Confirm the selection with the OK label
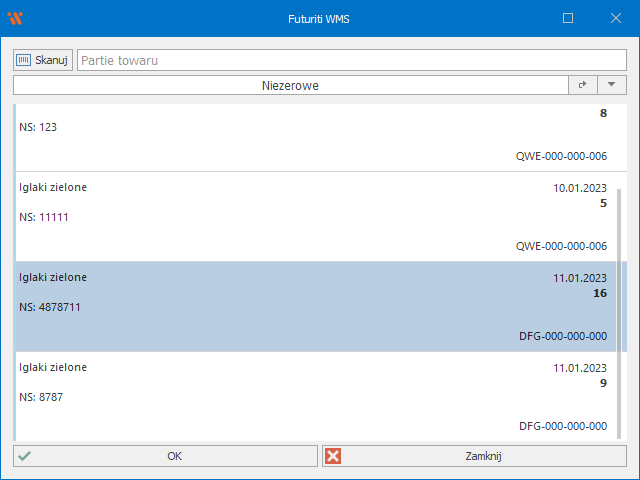Screen dimensions: 640x480 (x=175, y=456)
